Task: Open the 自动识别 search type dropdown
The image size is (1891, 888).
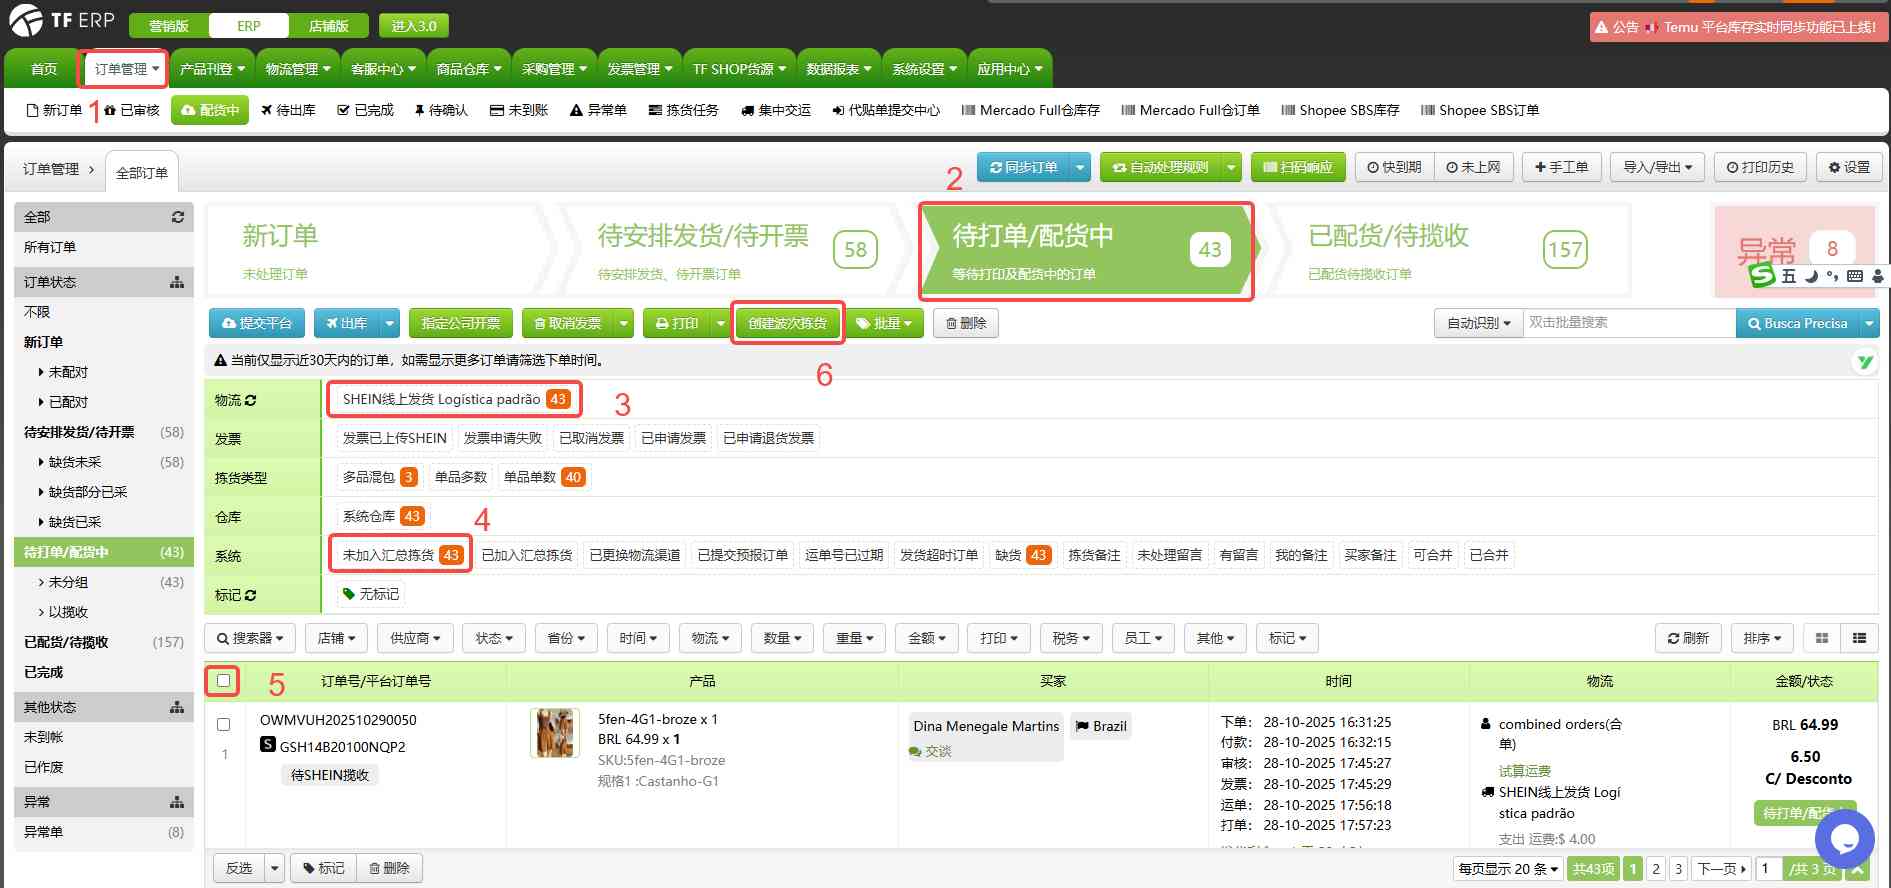Action: tap(1479, 323)
